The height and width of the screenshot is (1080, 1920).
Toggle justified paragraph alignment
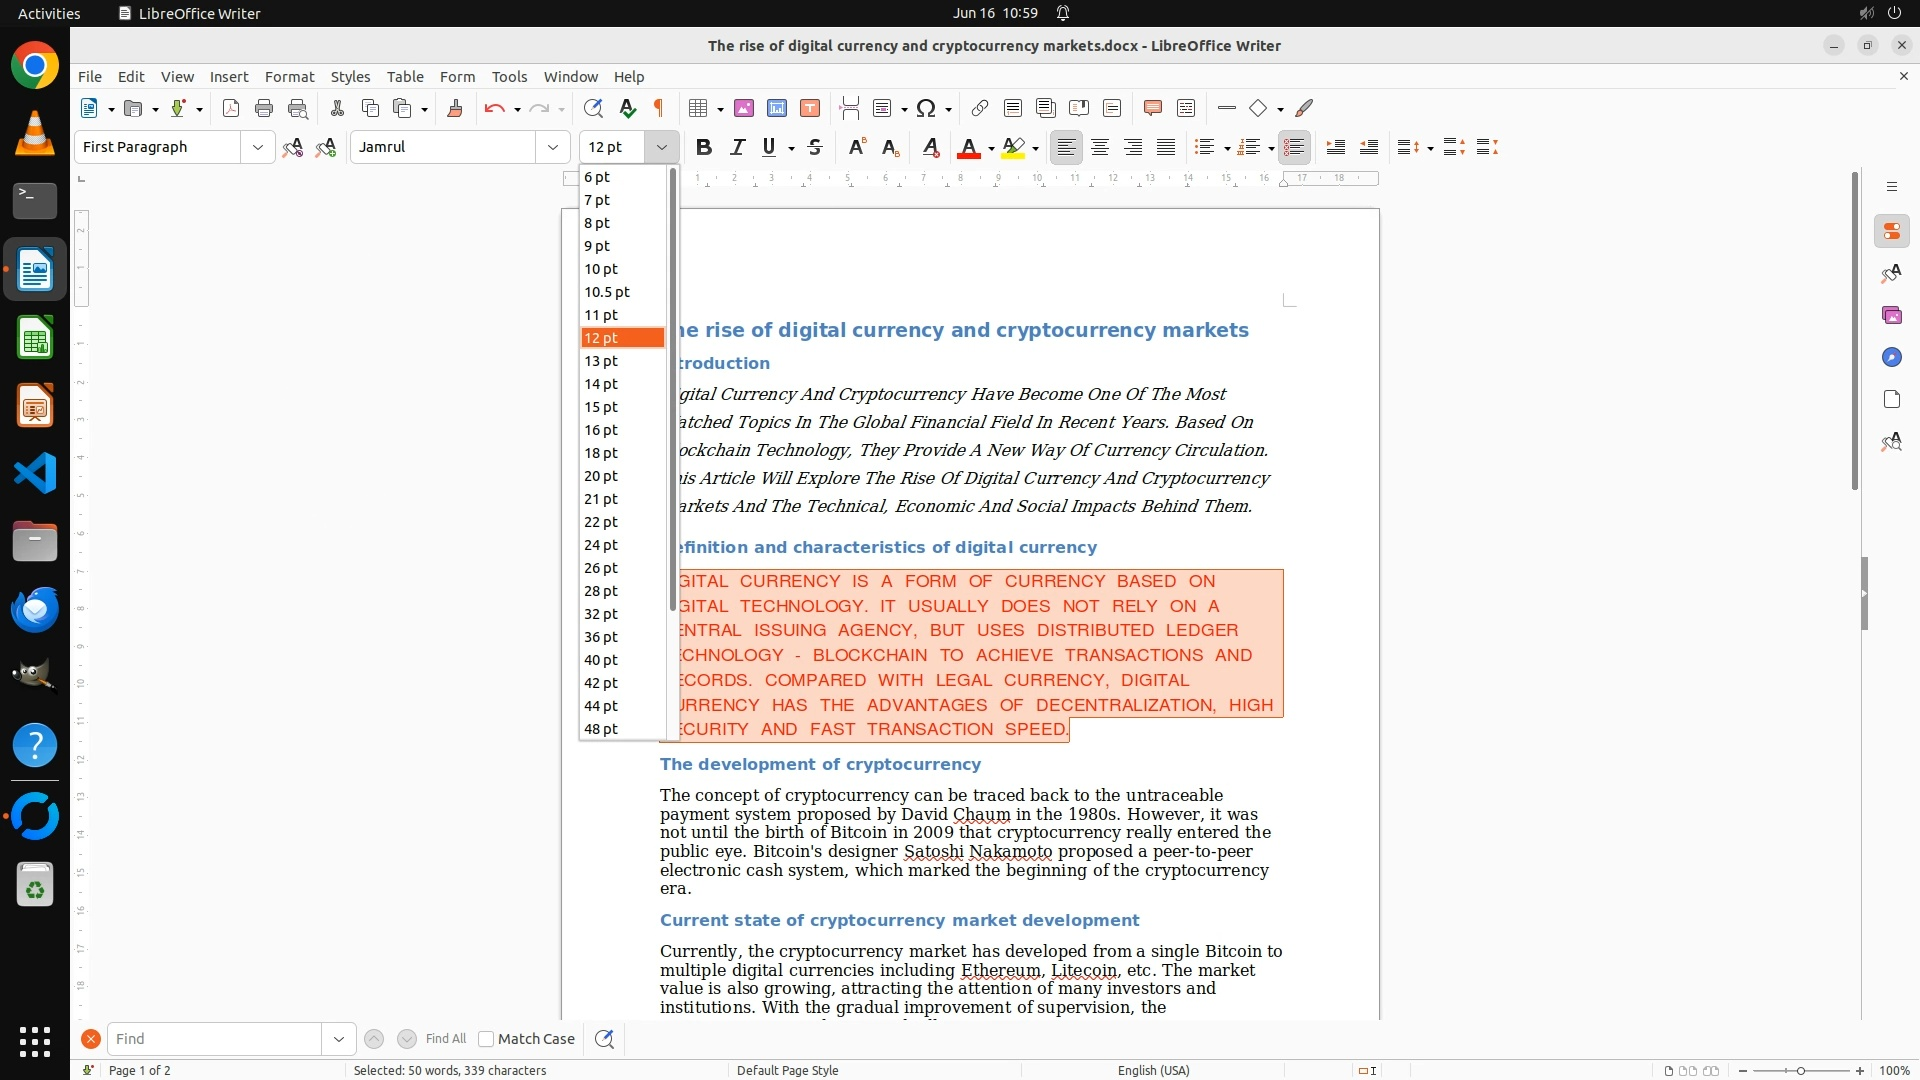click(x=1166, y=147)
